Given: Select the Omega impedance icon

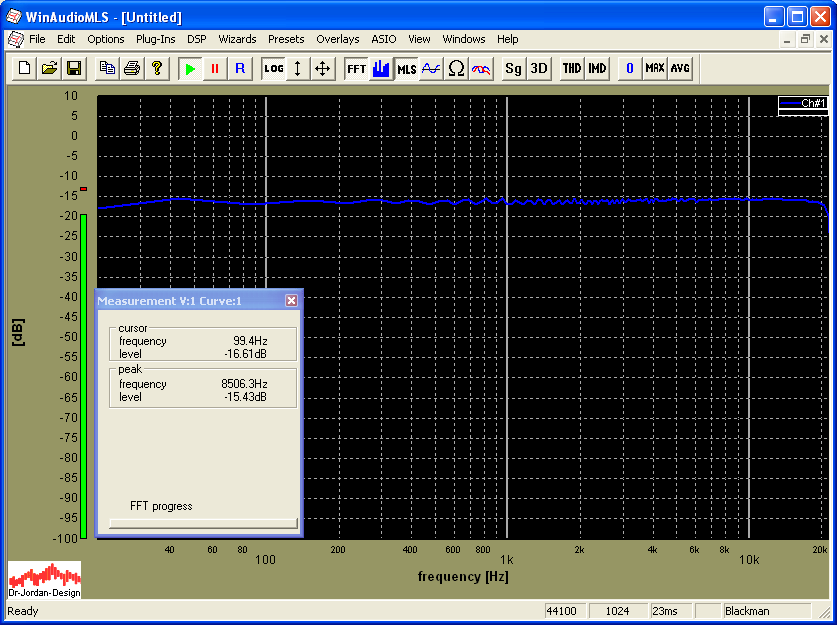Looking at the screenshot, I should pos(456,68).
